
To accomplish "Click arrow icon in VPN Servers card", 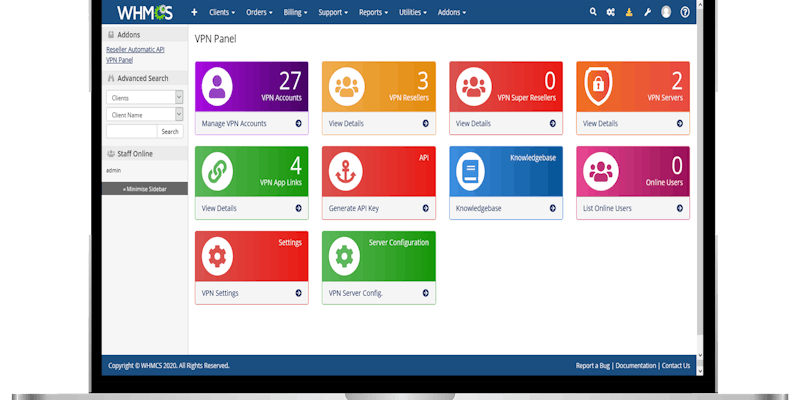I will [x=680, y=123].
